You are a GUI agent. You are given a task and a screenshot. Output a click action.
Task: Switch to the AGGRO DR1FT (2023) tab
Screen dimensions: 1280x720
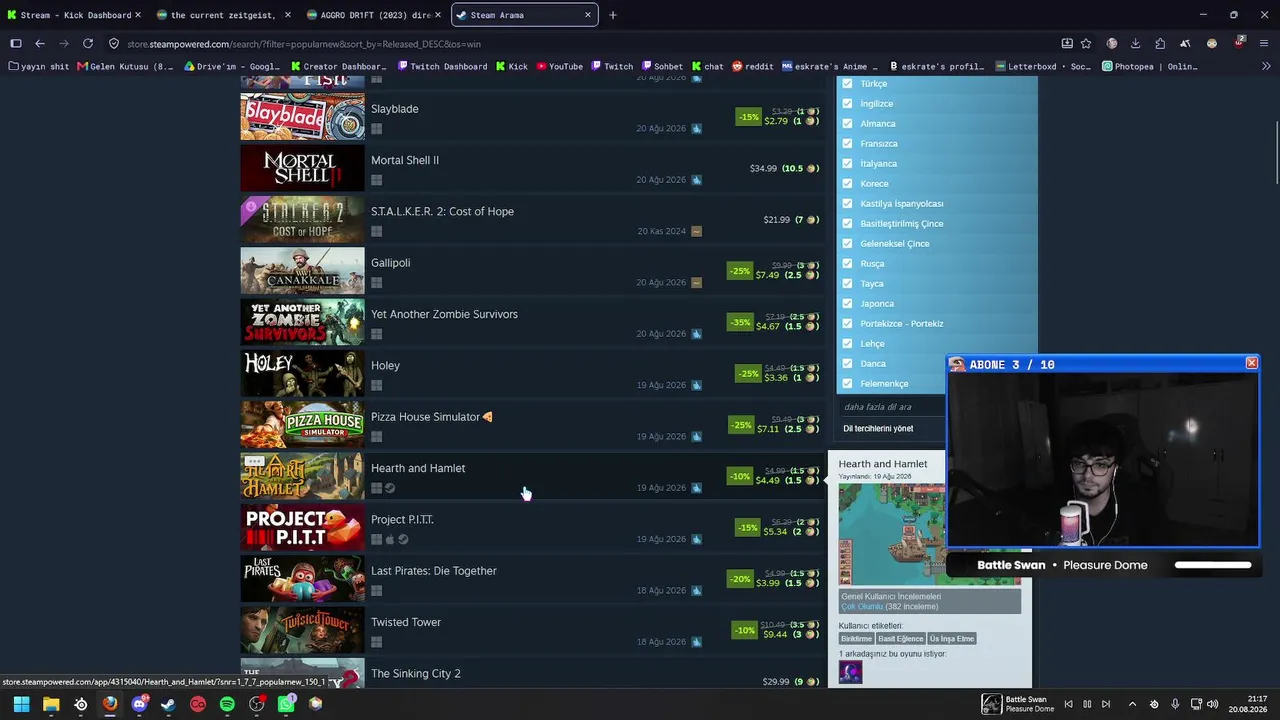(375, 15)
